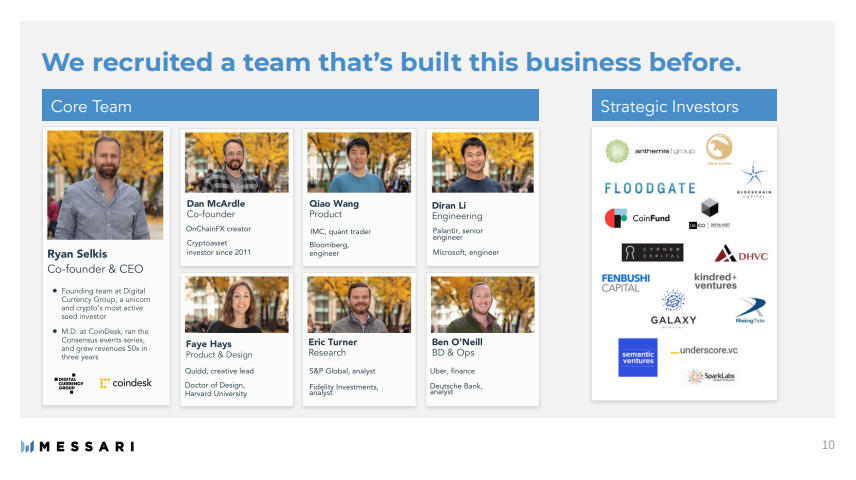Click Ben O'Neill's 'BD & Ops' role
This screenshot has height=480, width=856.
[x=453, y=353]
